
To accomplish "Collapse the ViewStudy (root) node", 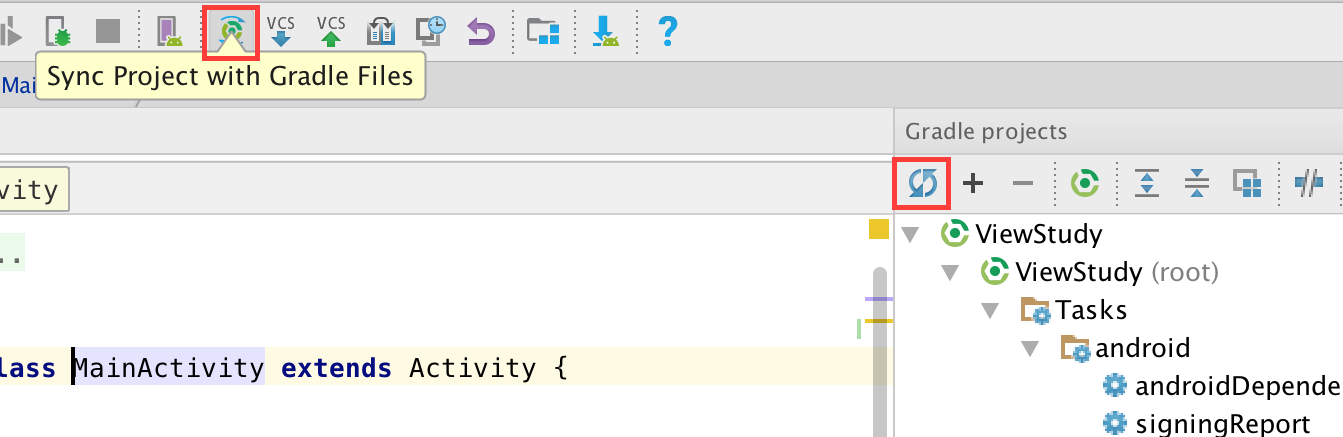I will [949, 272].
